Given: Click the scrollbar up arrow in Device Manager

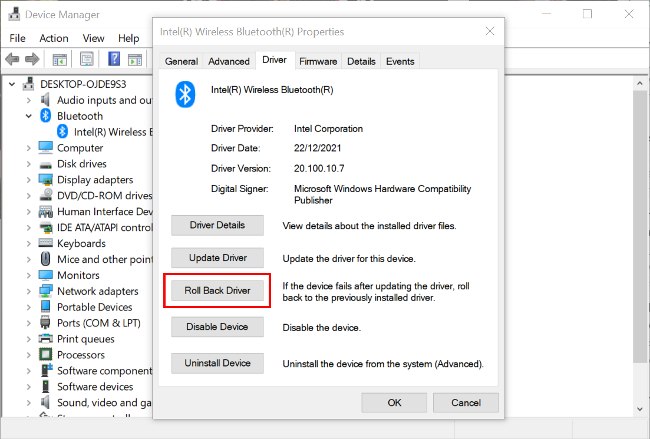Looking at the screenshot, I should coord(640,84).
